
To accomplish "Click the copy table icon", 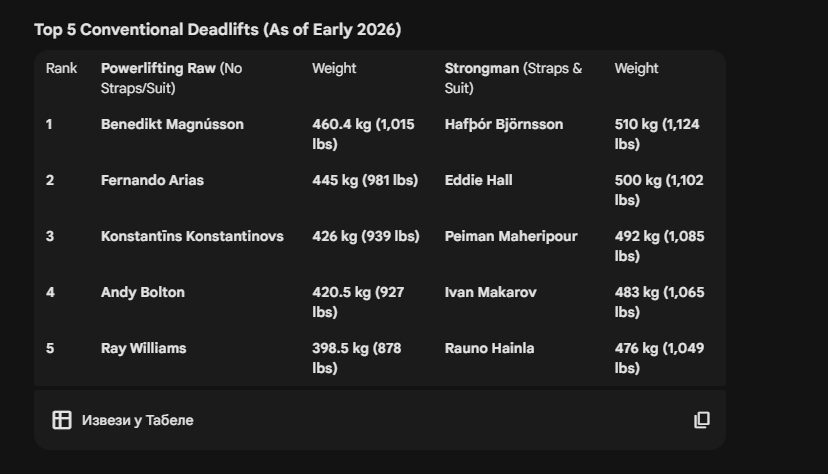I will tap(702, 420).
